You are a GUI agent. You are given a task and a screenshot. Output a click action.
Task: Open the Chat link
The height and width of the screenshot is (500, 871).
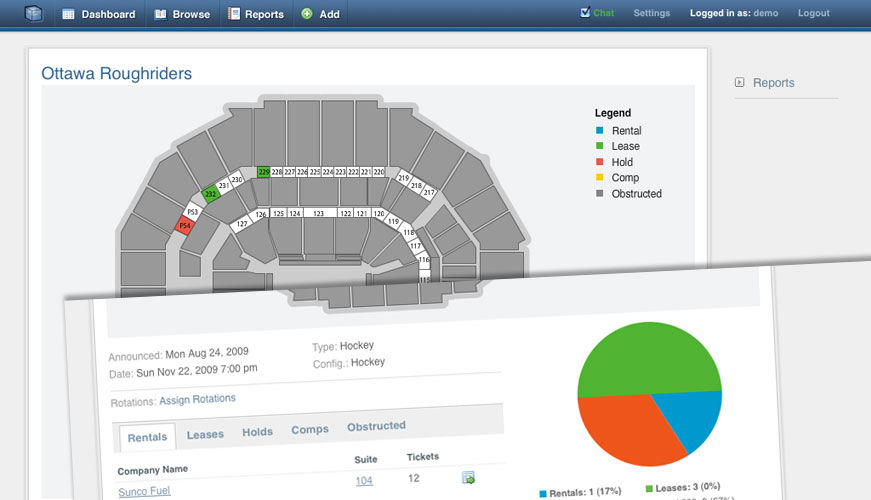603,13
